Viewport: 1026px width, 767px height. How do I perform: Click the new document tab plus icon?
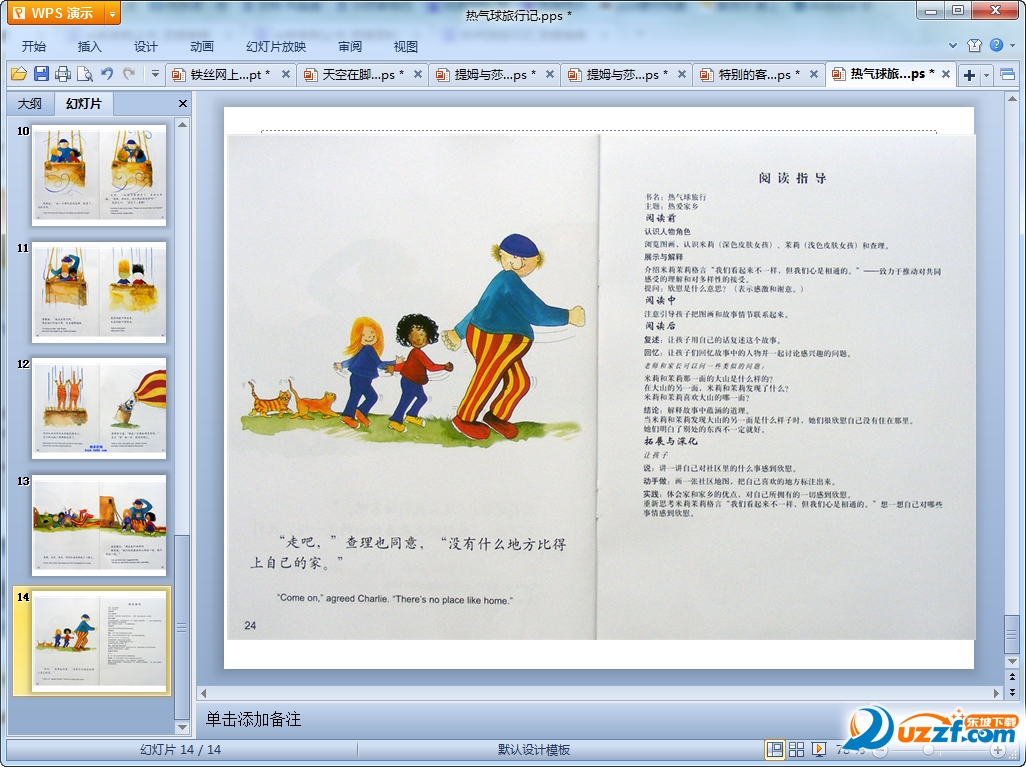coord(970,75)
